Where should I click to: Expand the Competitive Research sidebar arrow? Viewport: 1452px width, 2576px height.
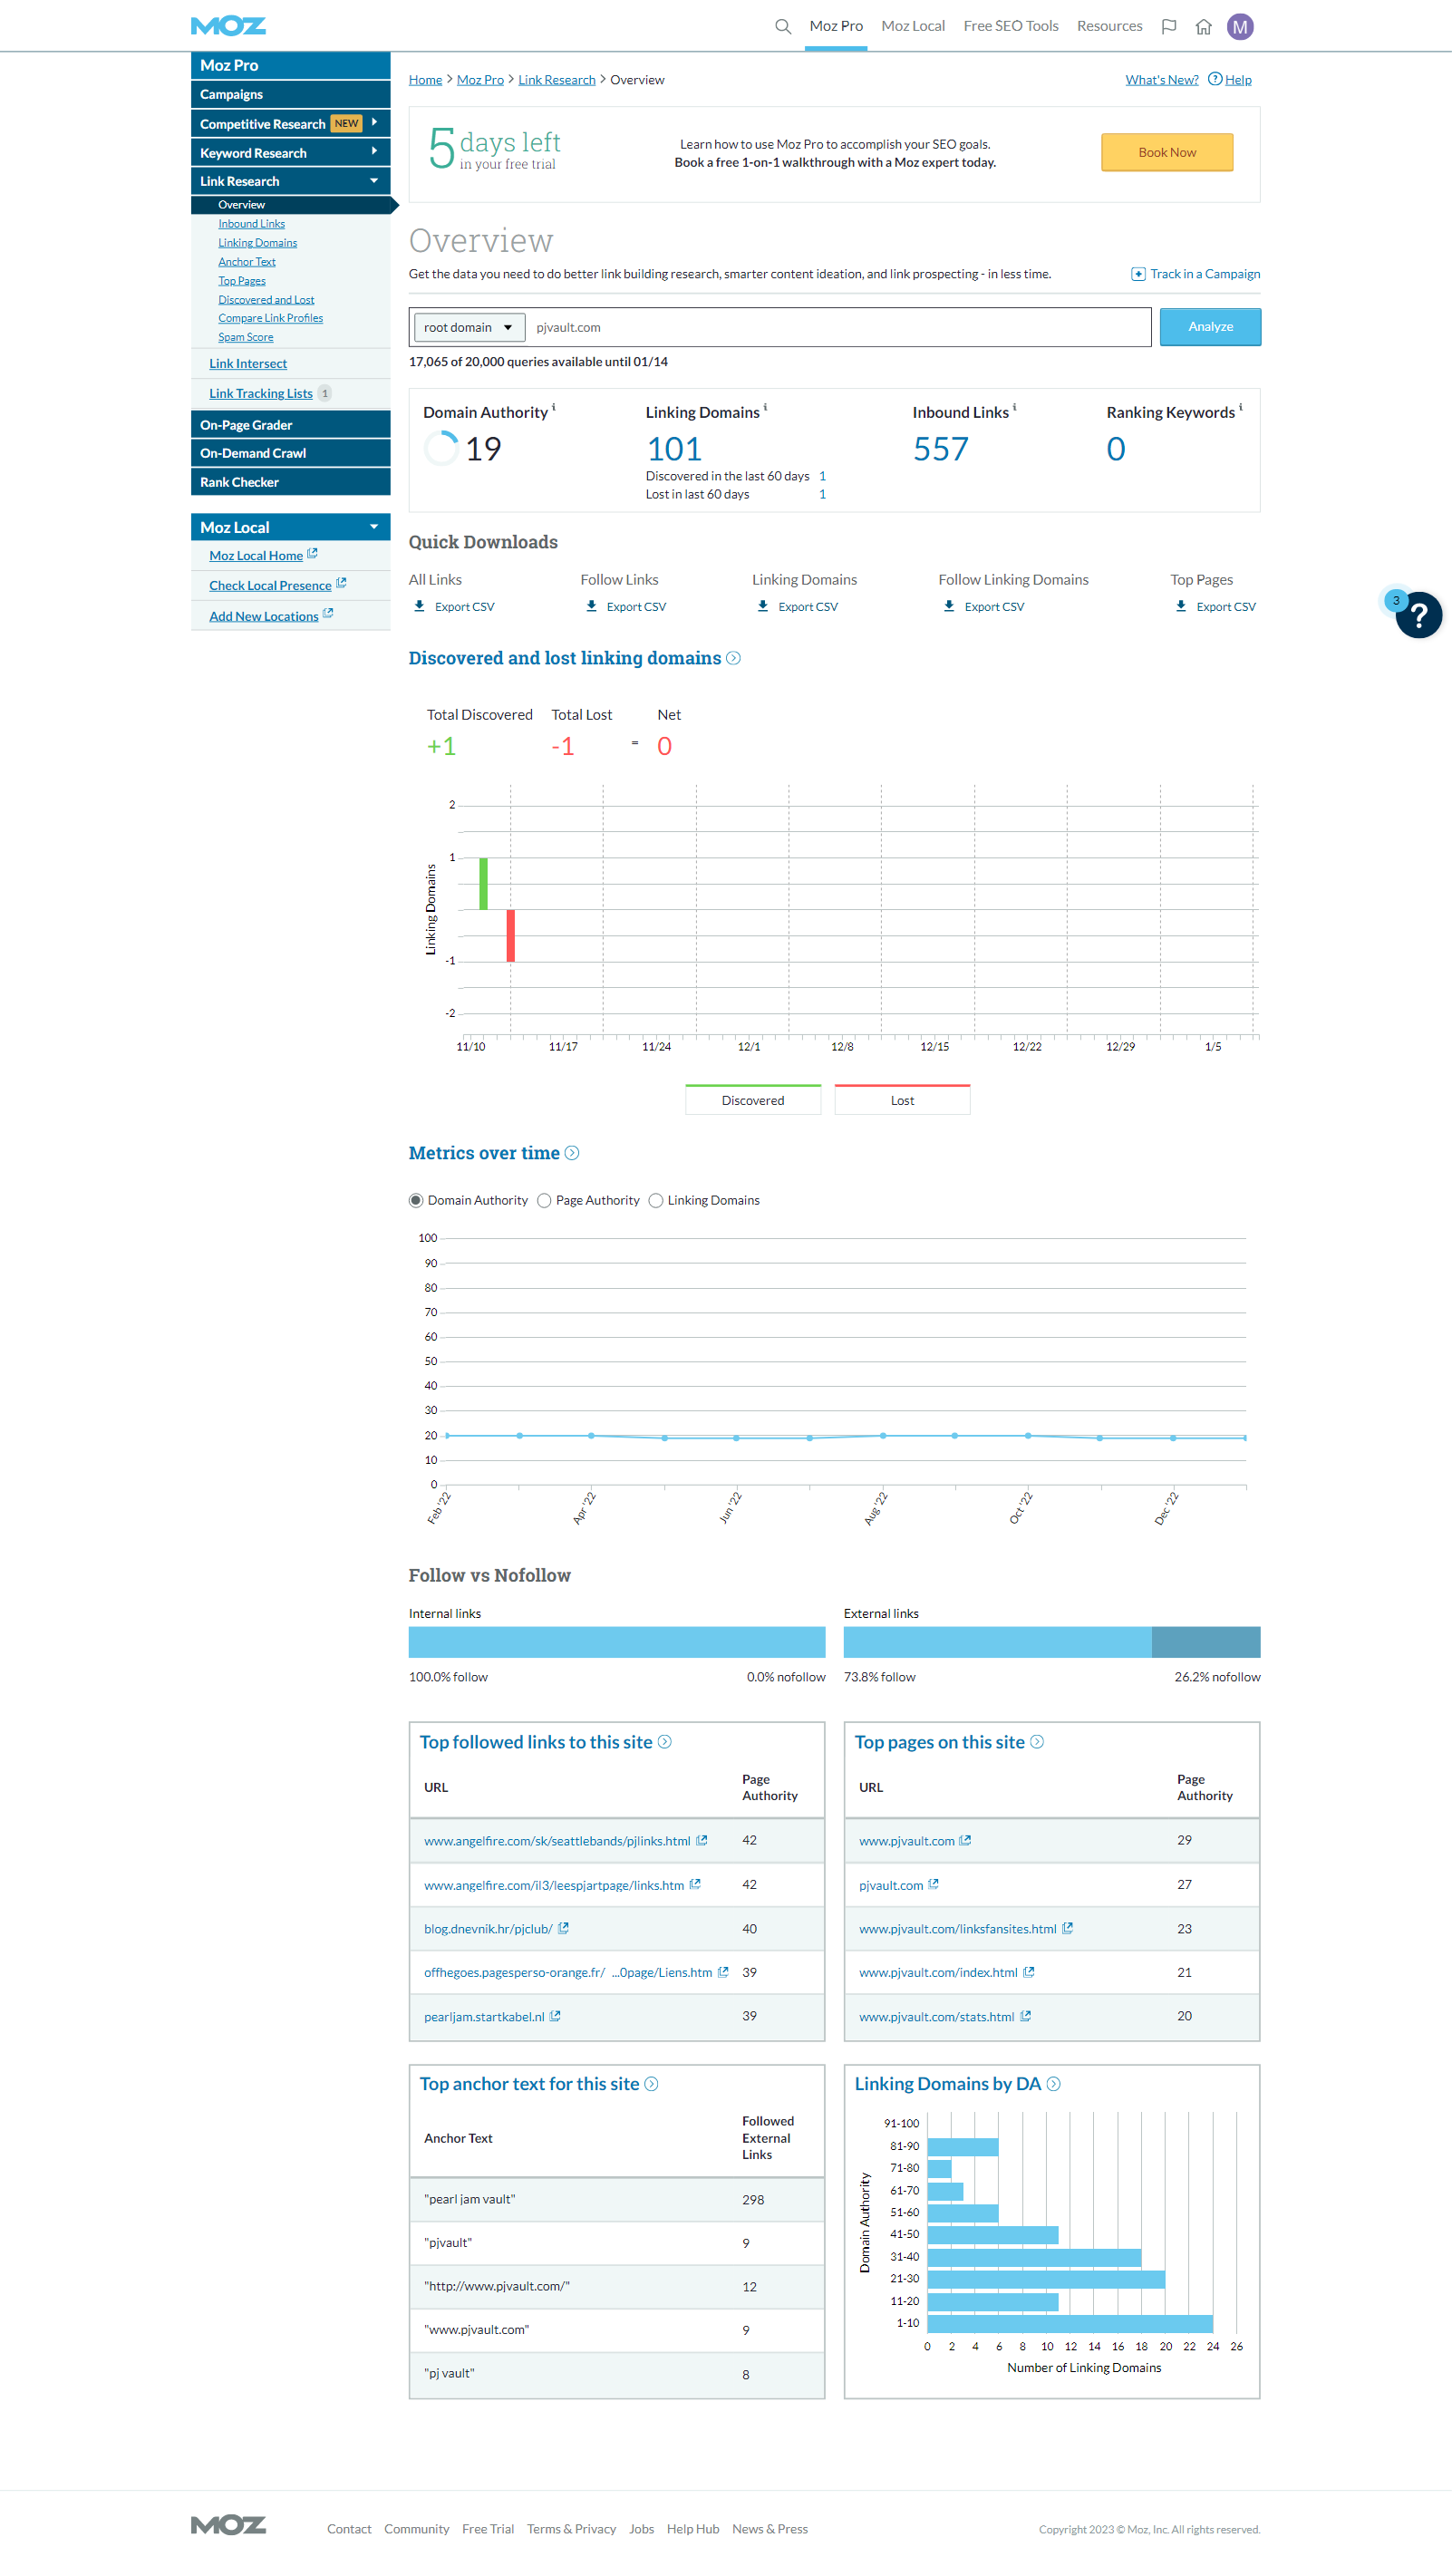[374, 122]
